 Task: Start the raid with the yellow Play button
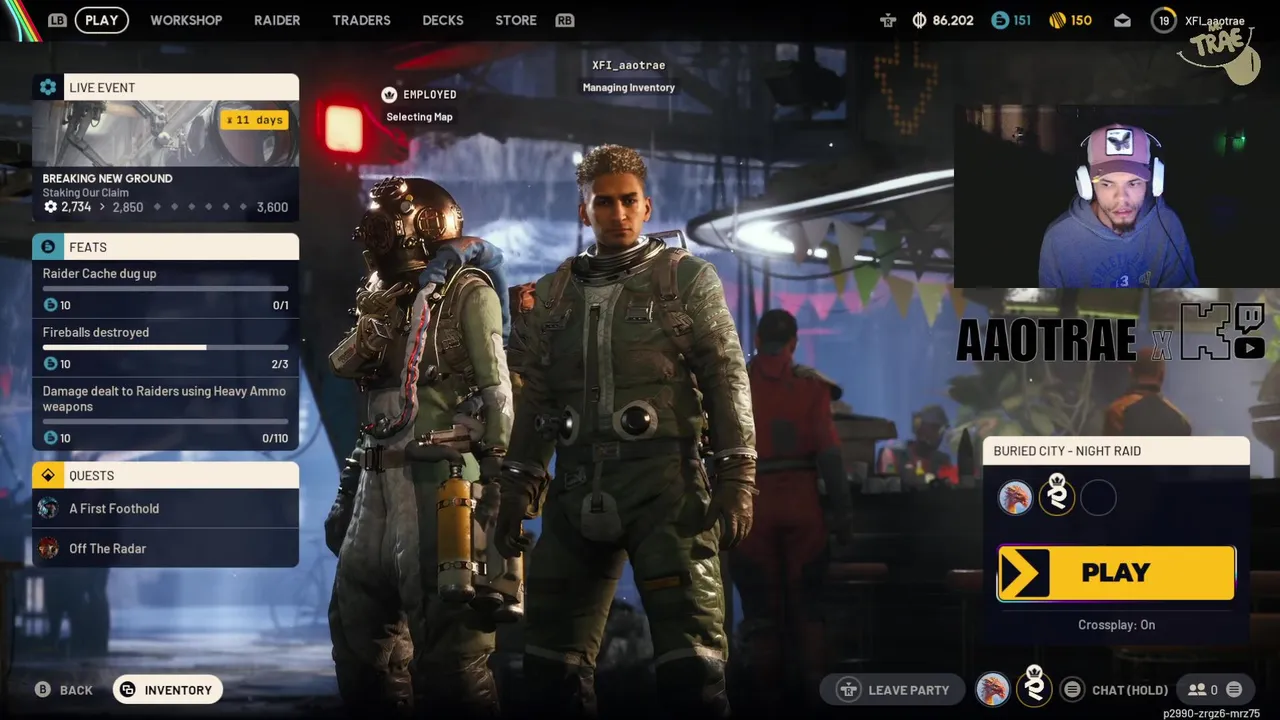pos(1116,573)
